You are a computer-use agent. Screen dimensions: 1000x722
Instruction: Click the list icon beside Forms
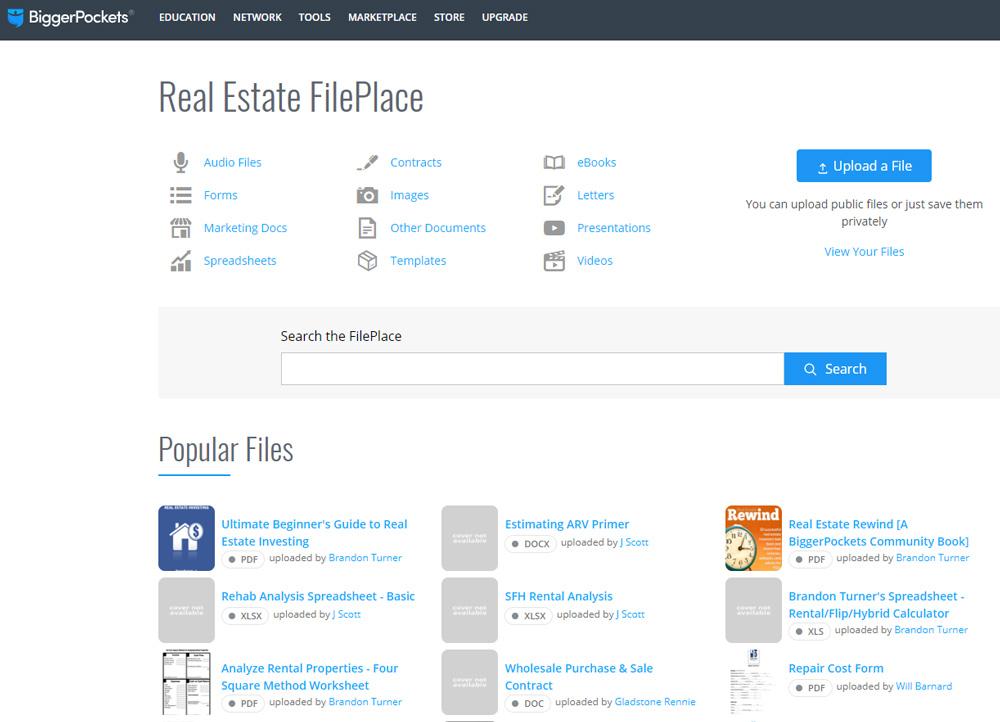click(180, 195)
